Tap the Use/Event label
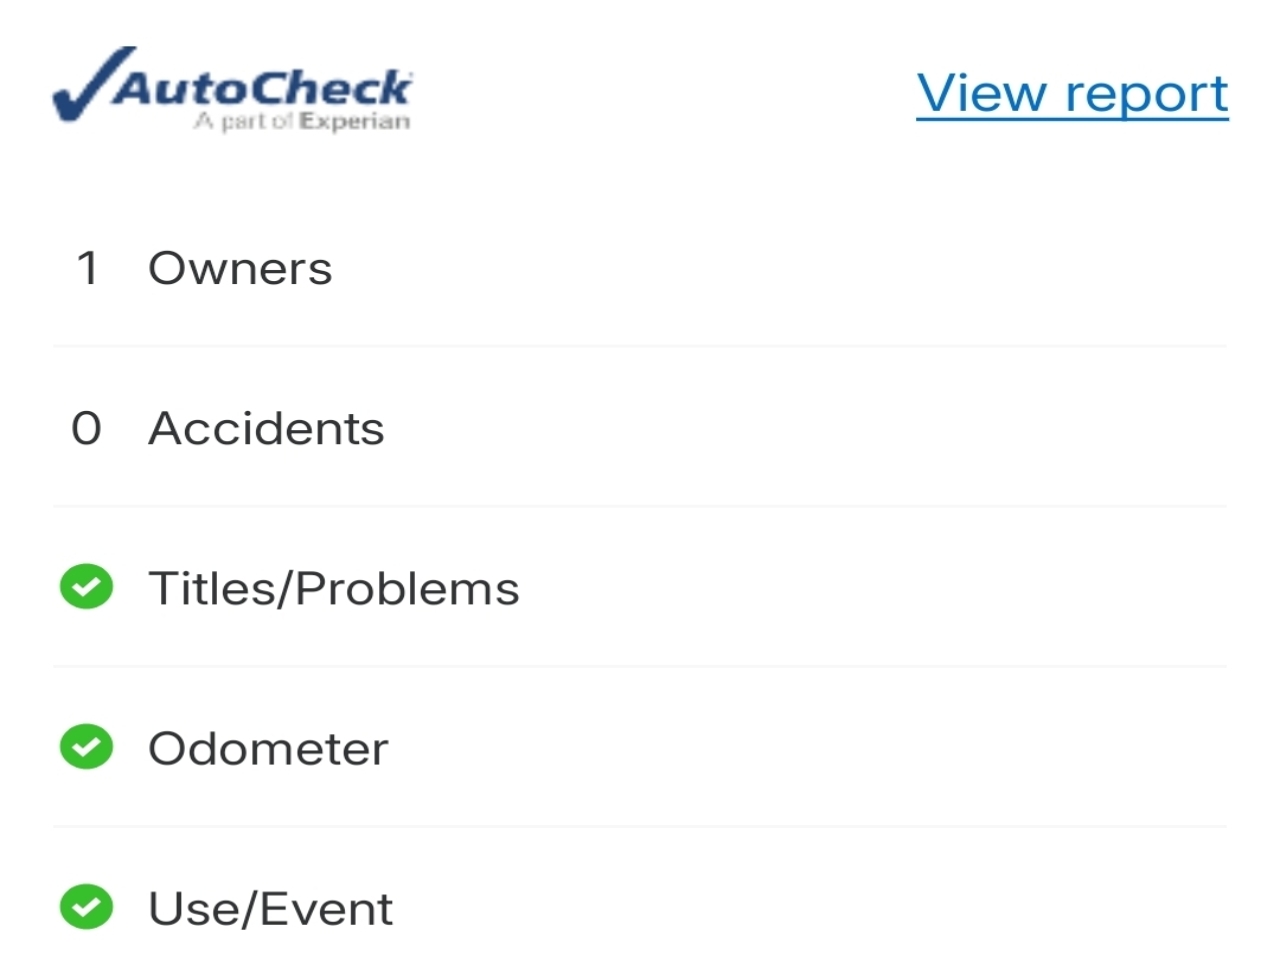The image size is (1280, 960). [270, 908]
